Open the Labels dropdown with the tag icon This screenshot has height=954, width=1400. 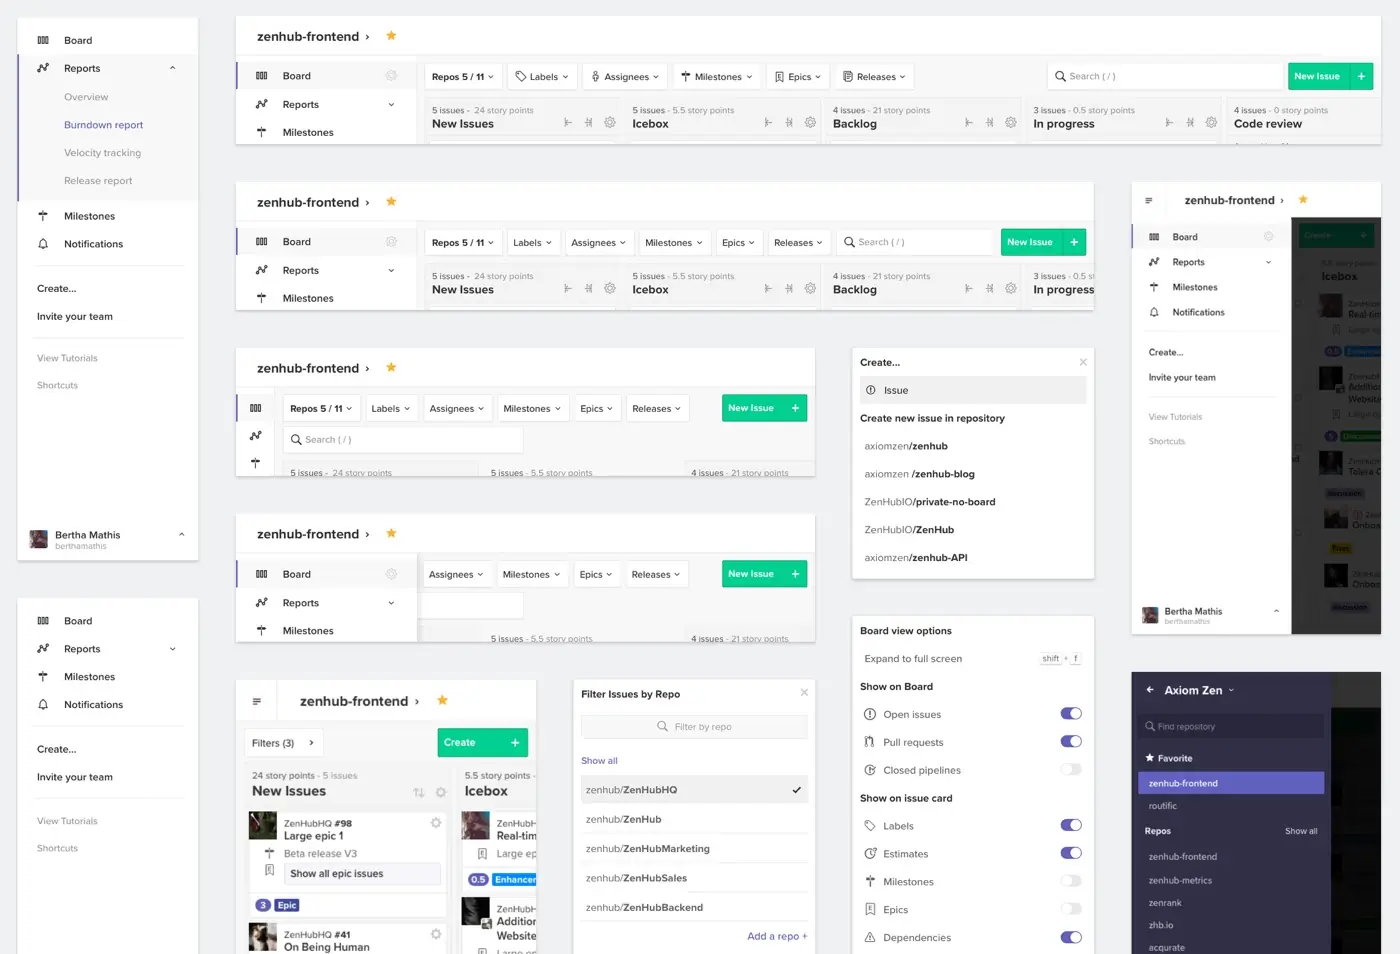click(x=542, y=76)
